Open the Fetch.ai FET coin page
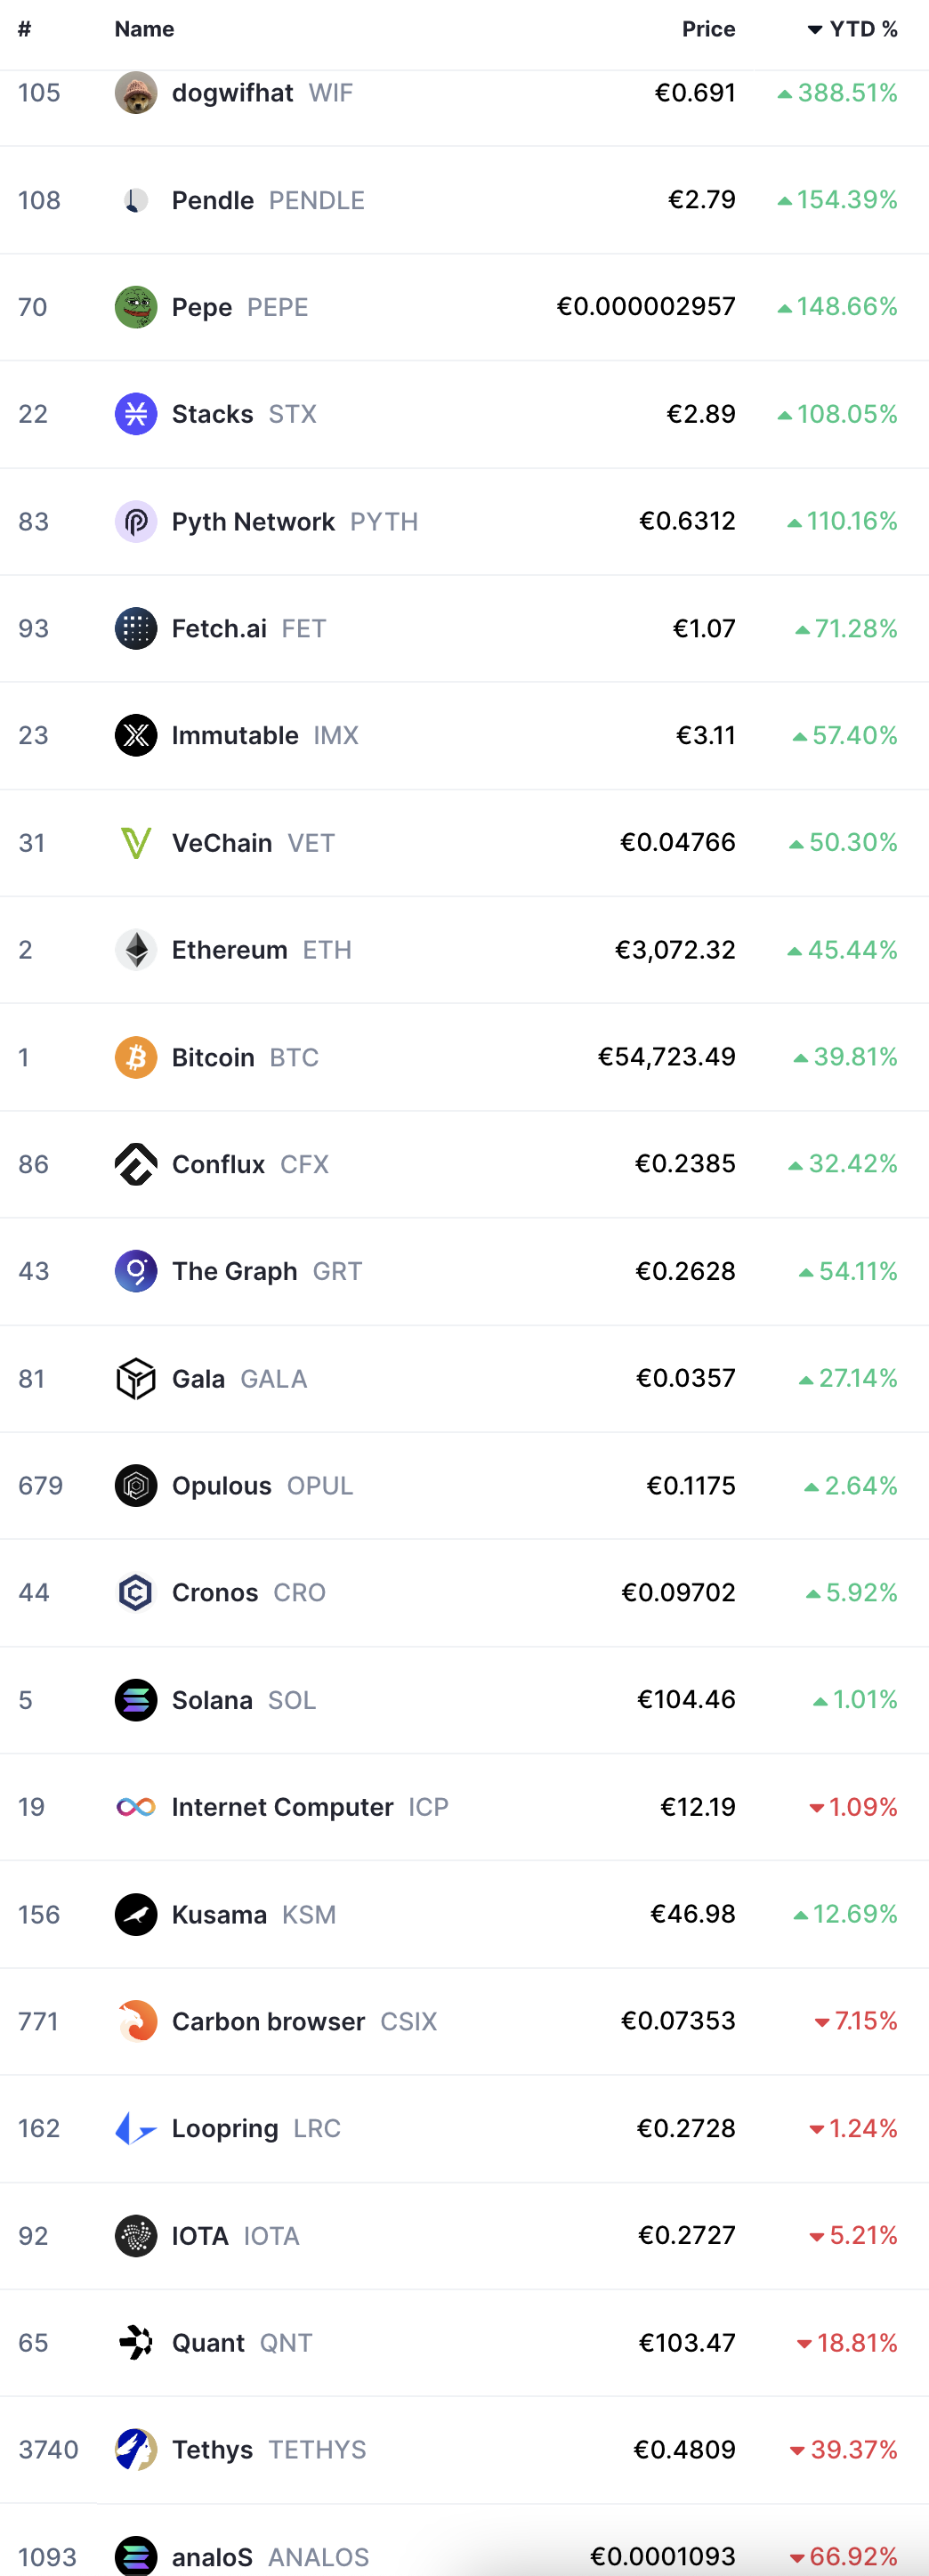This screenshot has height=2576, width=929. tap(249, 629)
